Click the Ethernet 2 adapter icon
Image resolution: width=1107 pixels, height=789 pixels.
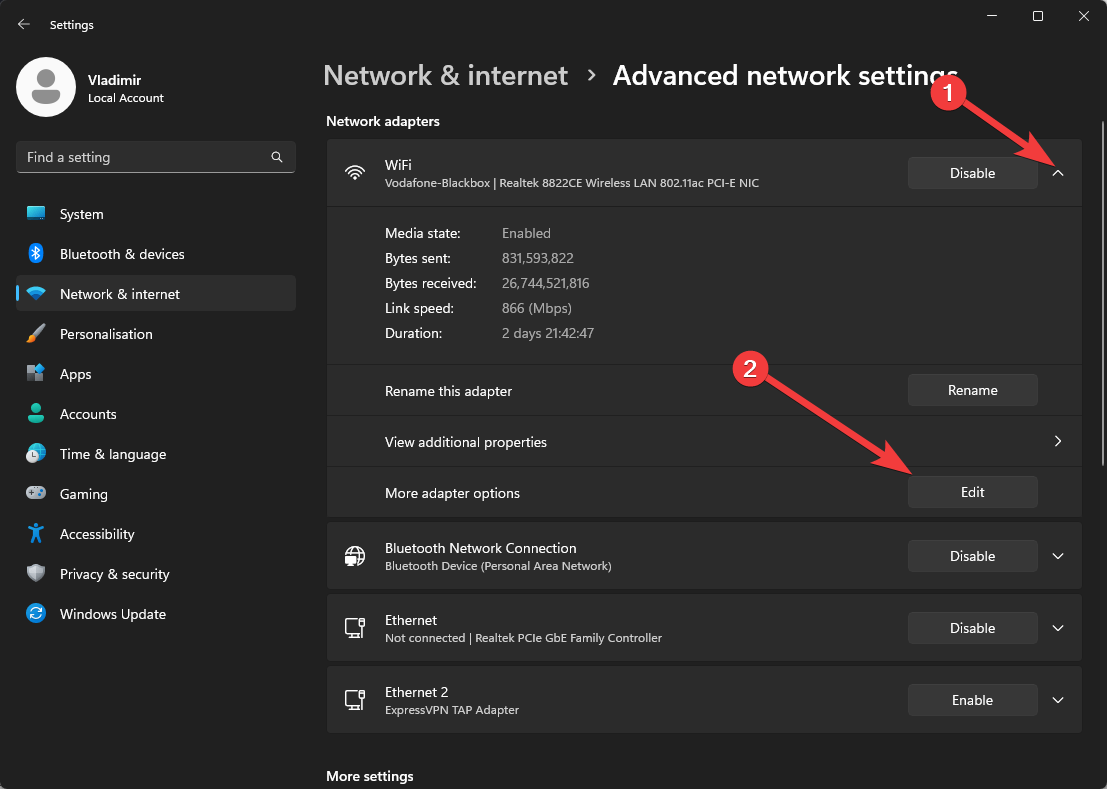(x=355, y=700)
